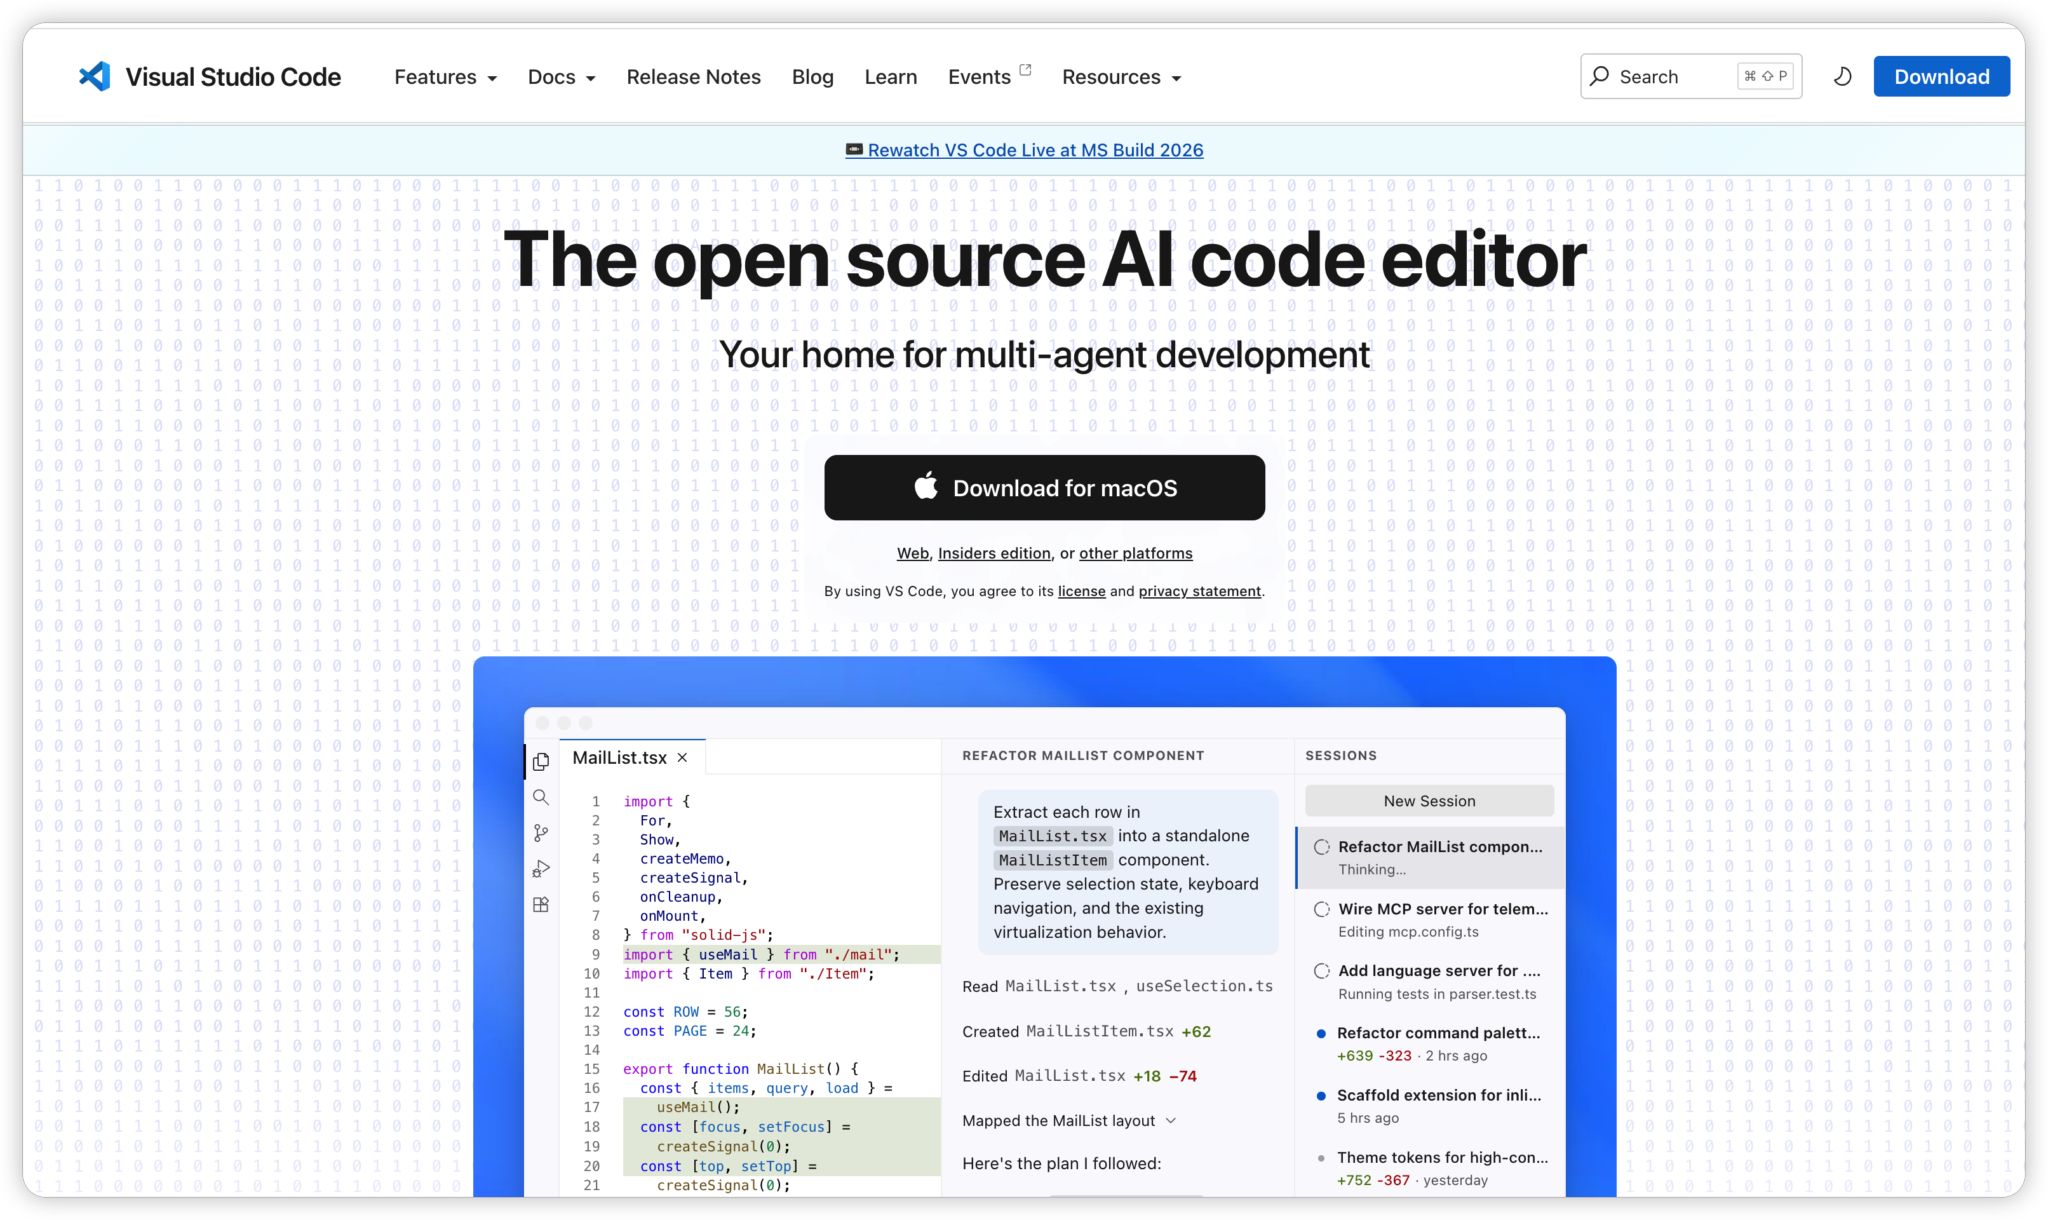The height and width of the screenshot is (1220, 2048).
Task: Expand the Docs dropdown menu
Action: (562, 77)
